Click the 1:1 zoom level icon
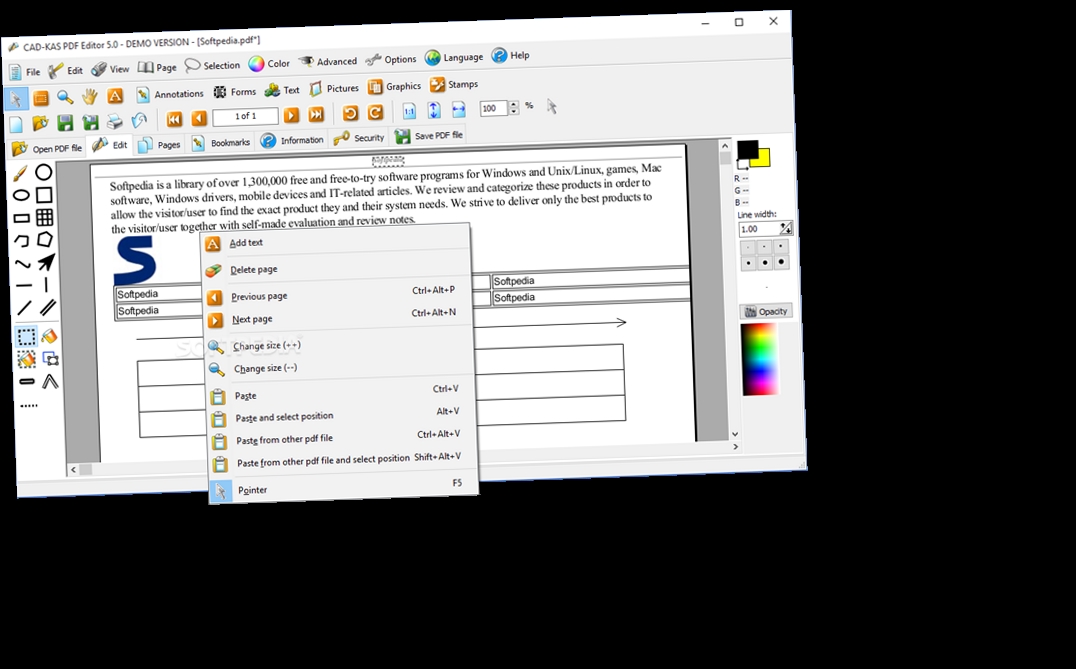 409,110
